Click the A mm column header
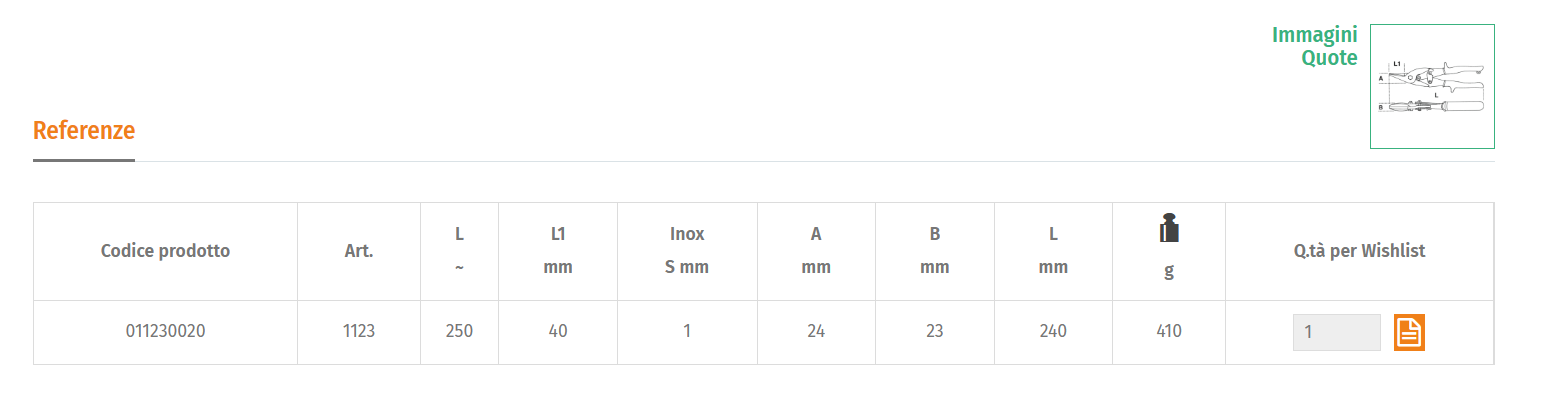This screenshot has height=405, width=1545. (x=816, y=251)
